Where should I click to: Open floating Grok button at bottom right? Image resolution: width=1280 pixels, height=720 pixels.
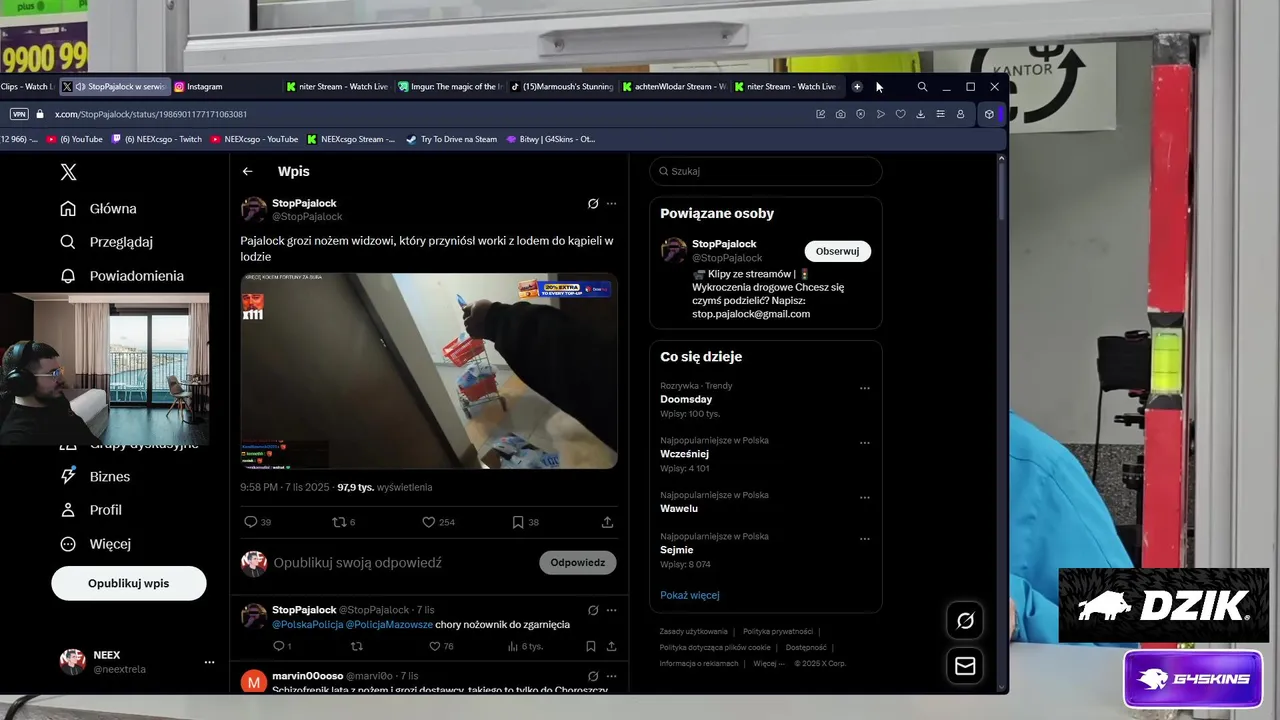(x=965, y=621)
